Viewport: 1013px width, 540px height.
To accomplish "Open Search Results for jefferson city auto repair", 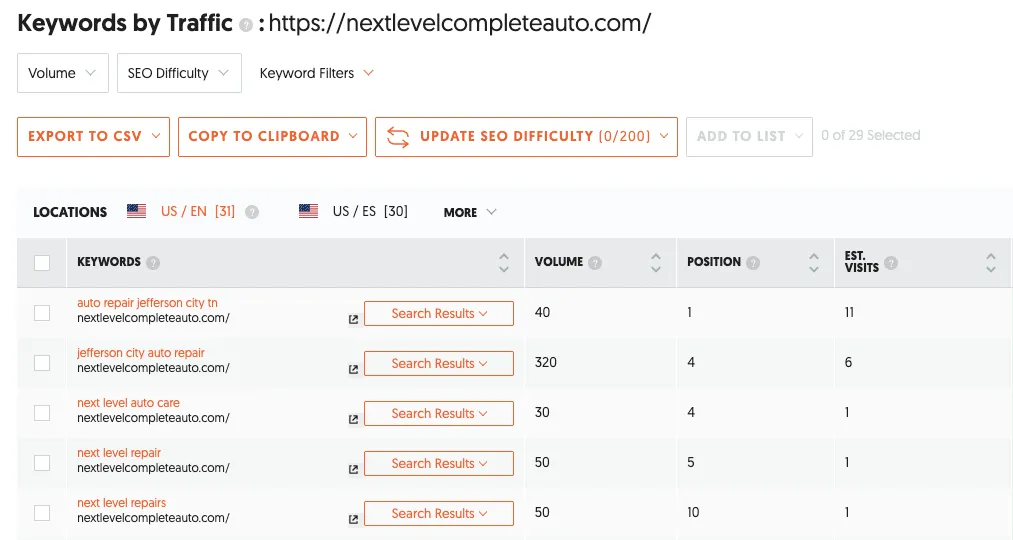I will tap(438, 363).
